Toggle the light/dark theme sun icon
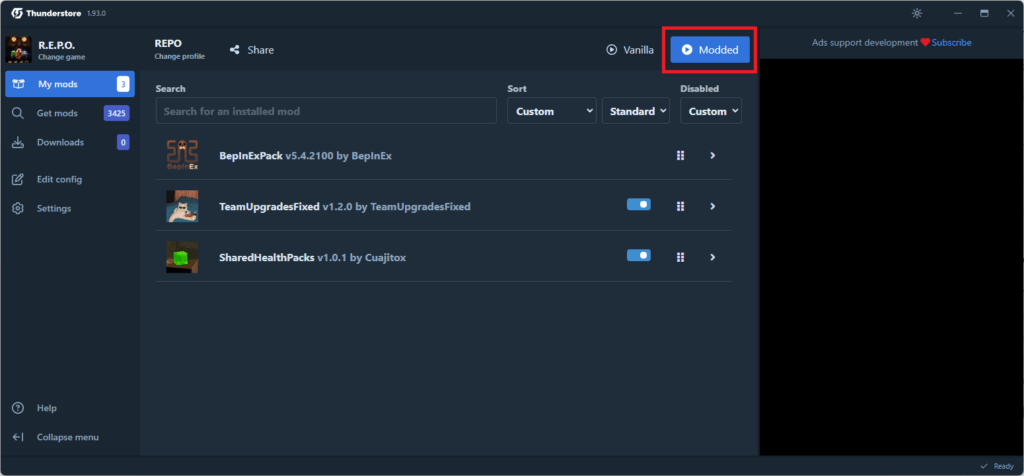Viewport: 1024px width, 476px height. (917, 13)
